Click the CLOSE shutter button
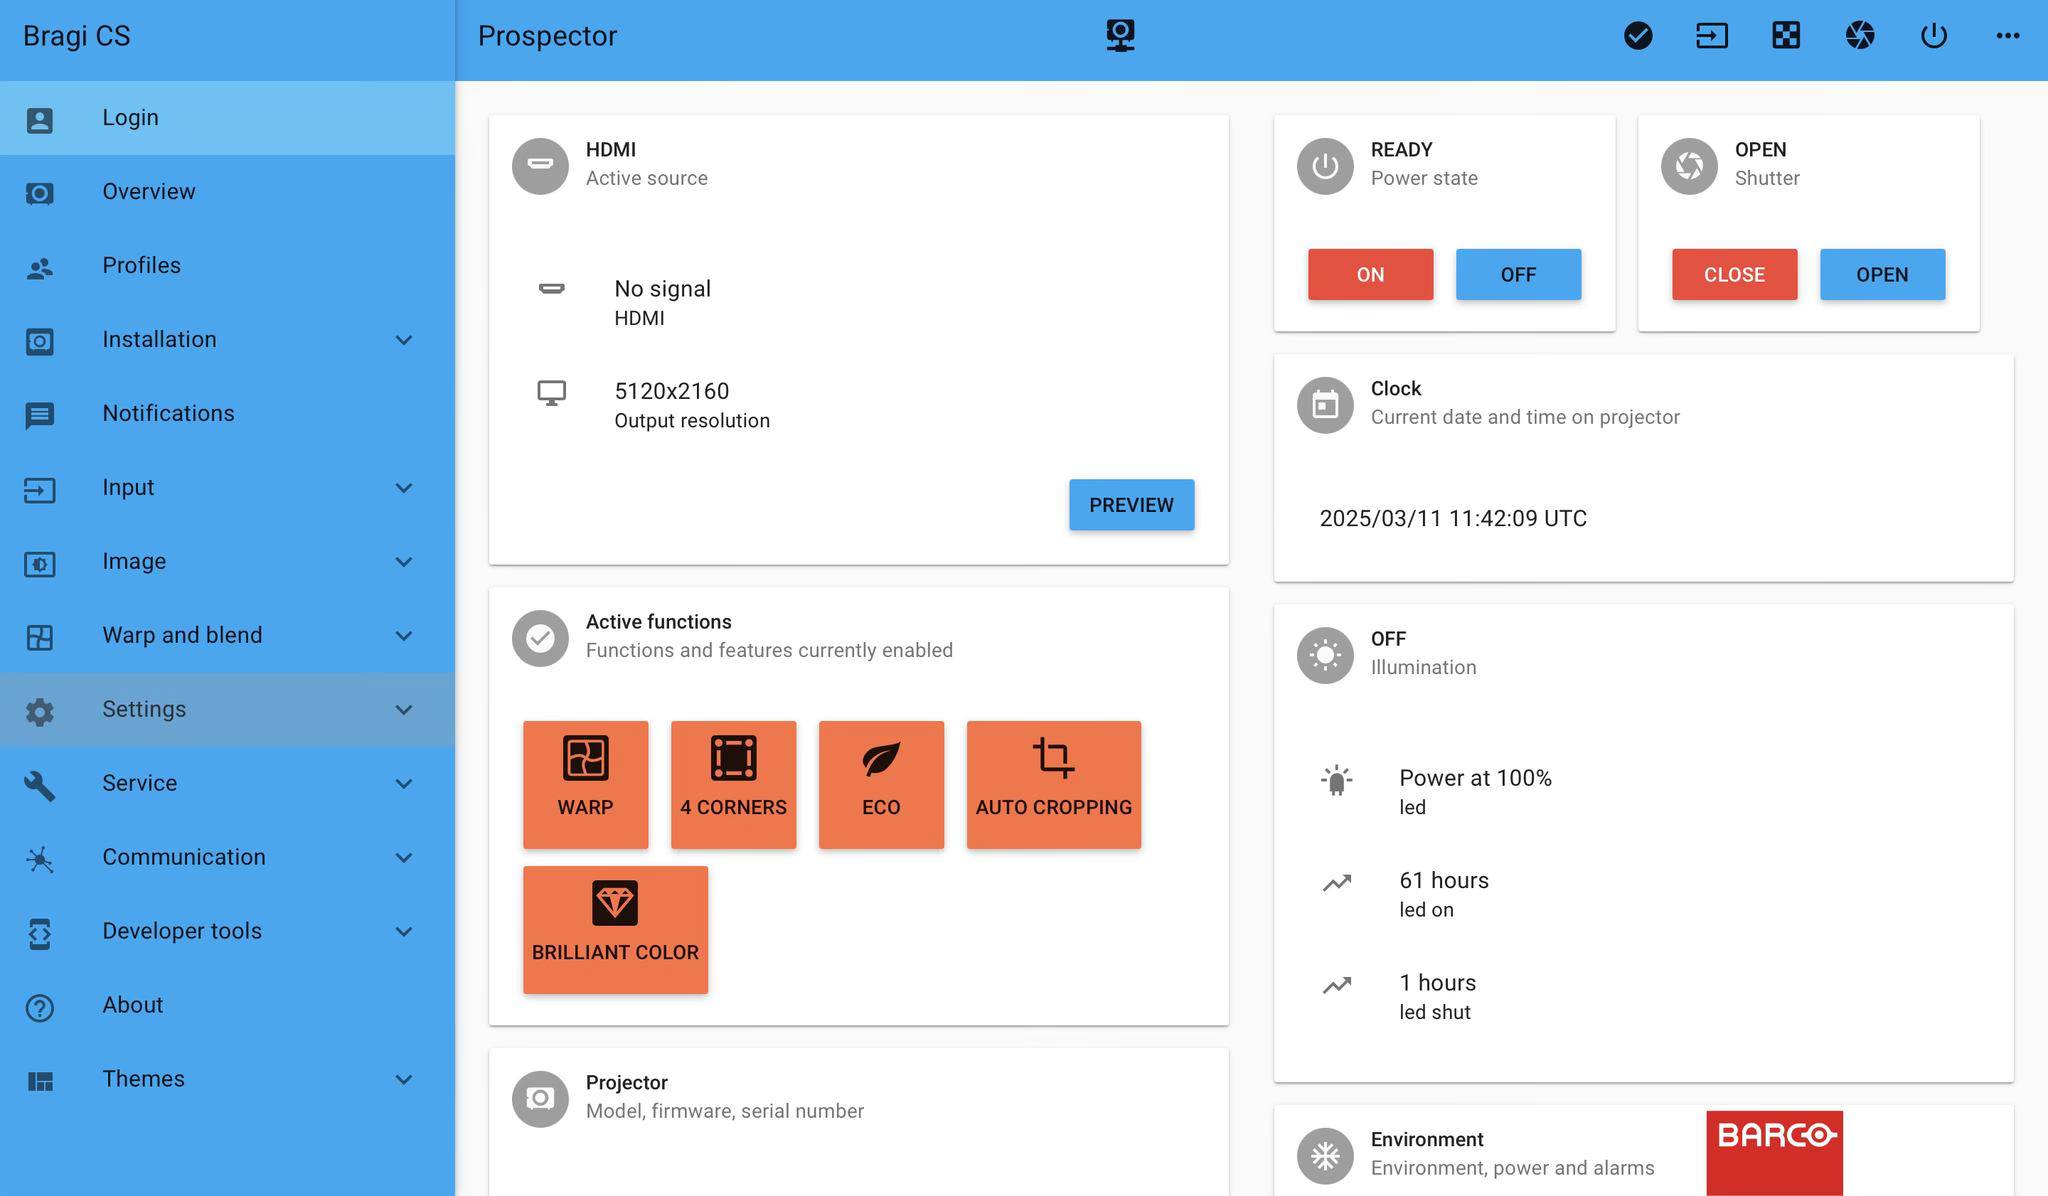 [x=1734, y=274]
